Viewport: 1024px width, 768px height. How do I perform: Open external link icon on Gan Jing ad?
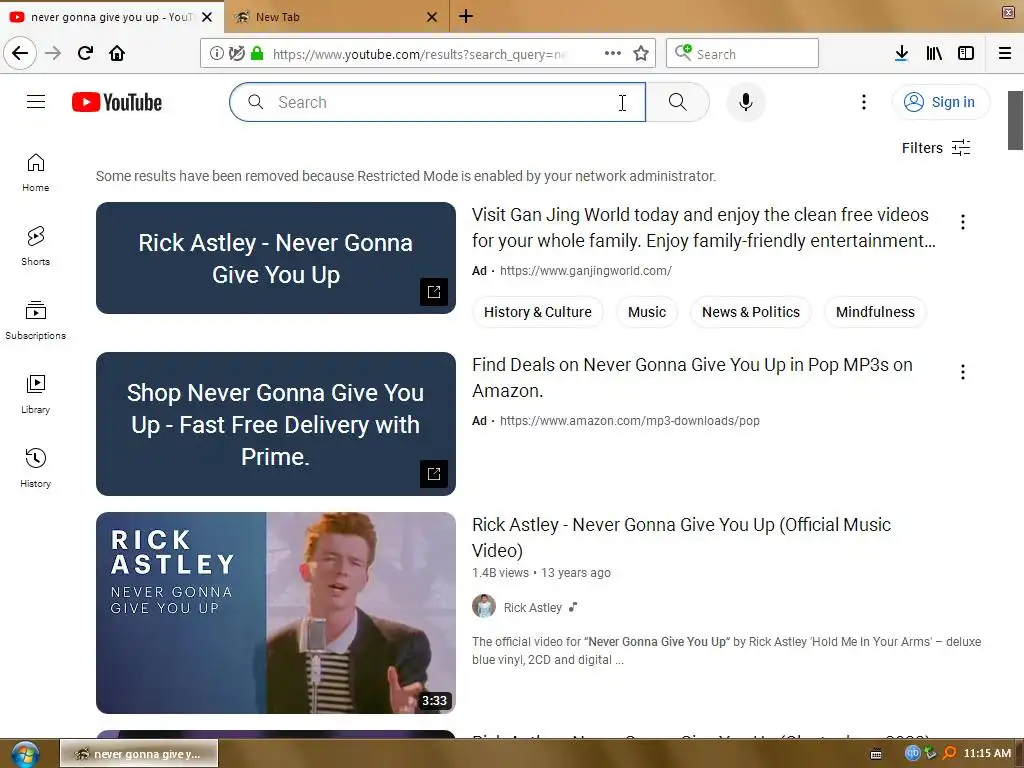434,292
